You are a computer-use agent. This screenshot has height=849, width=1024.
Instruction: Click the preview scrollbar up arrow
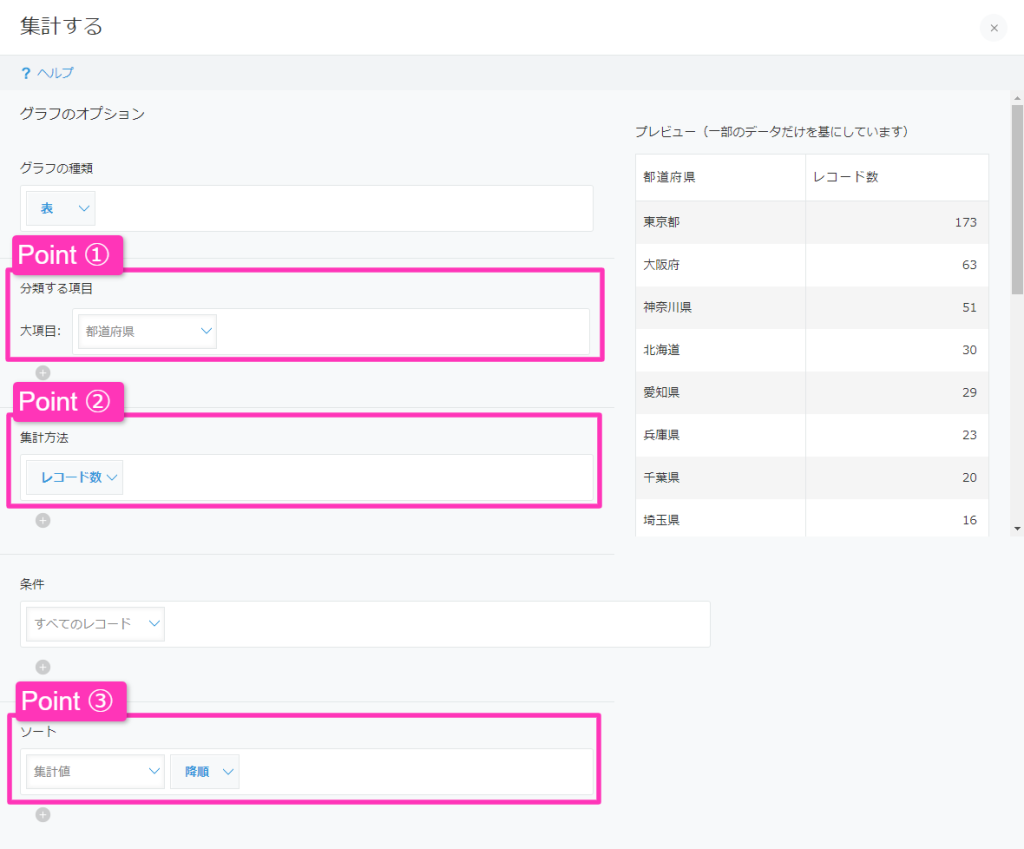[1017, 98]
